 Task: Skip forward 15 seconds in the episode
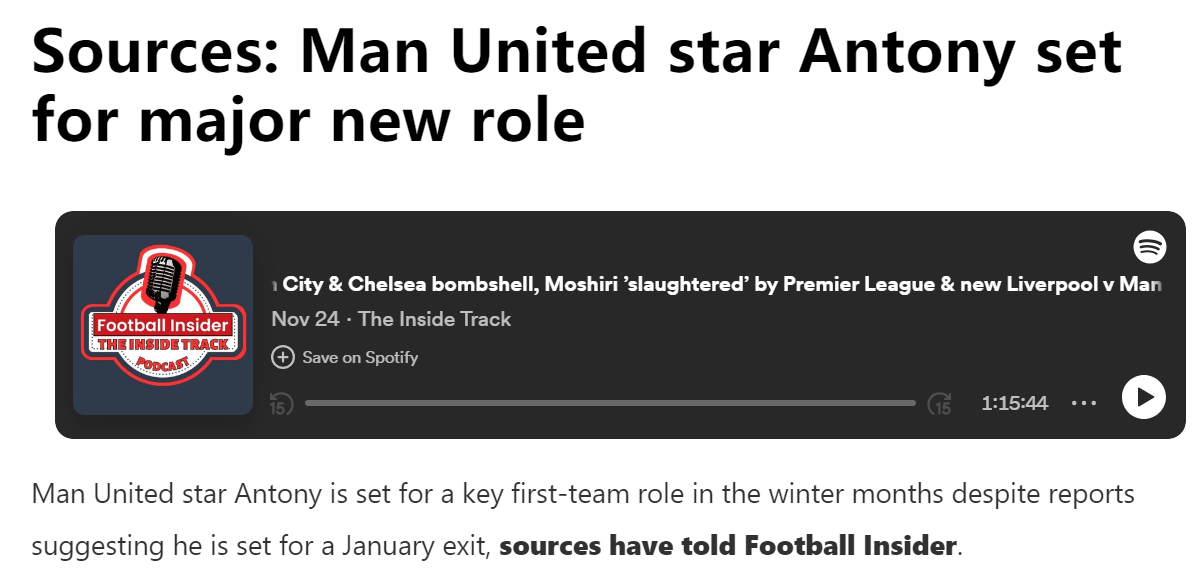pyautogui.click(x=940, y=403)
